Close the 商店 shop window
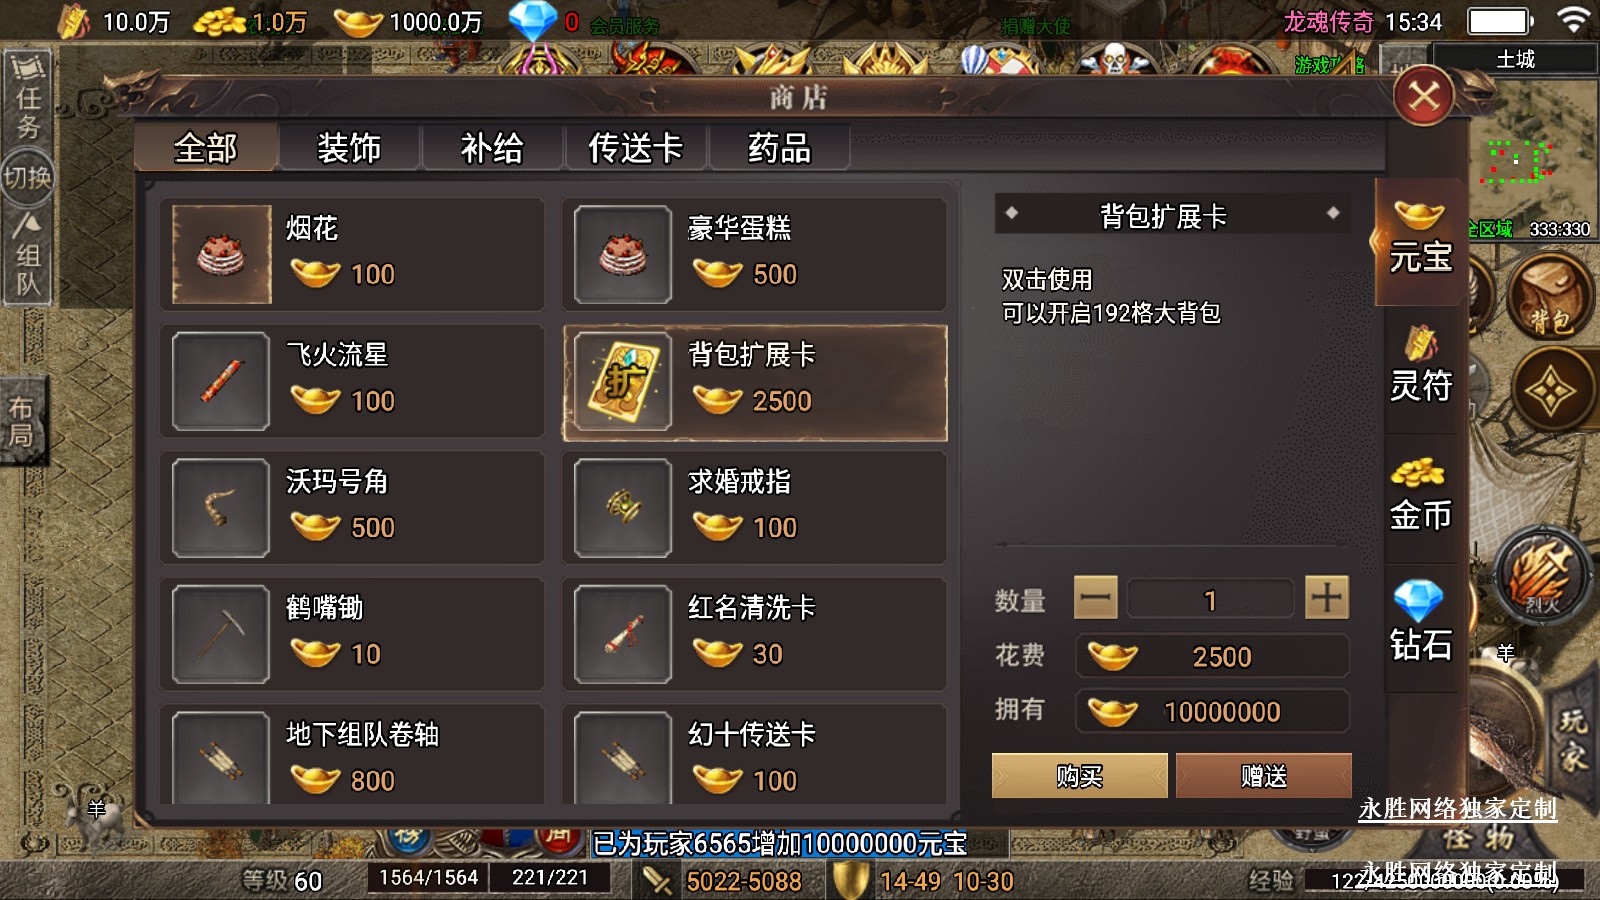The height and width of the screenshot is (900, 1600). click(1424, 96)
